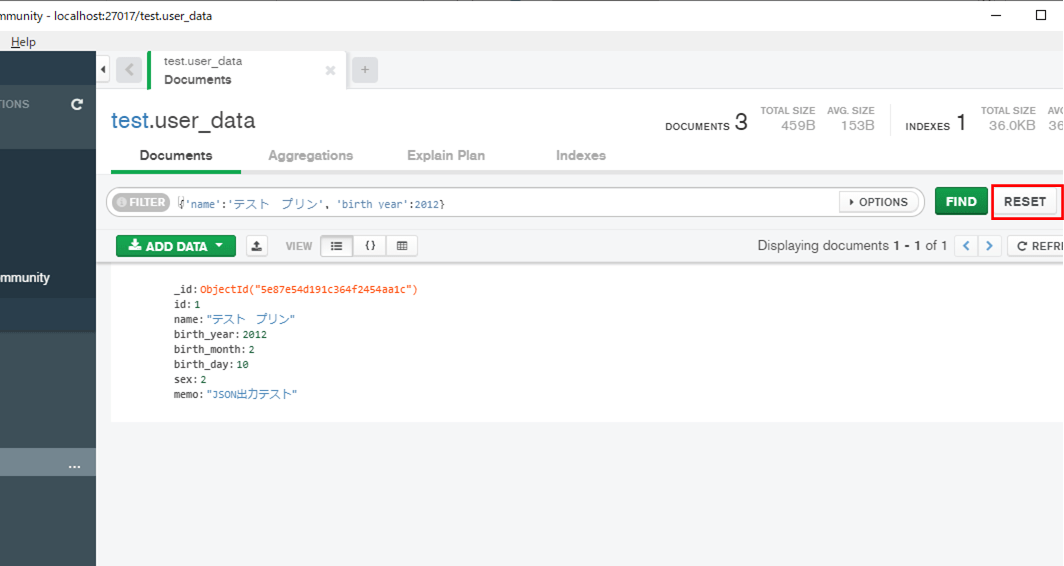The height and width of the screenshot is (566, 1064).
Task: Switch to the Indexes tab
Action: pyautogui.click(x=581, y=155)
